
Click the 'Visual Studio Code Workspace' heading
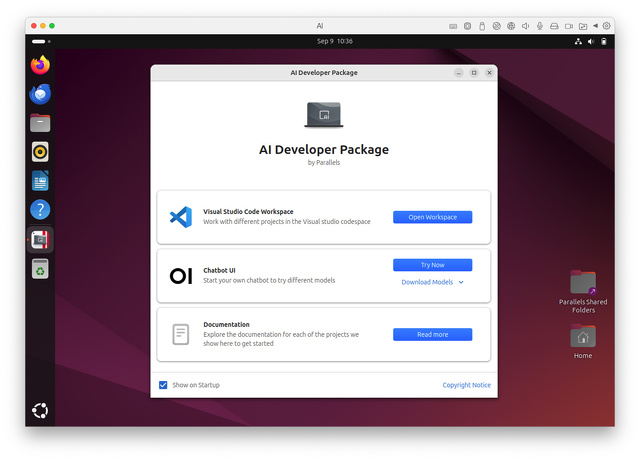click(x=248, y=211)
